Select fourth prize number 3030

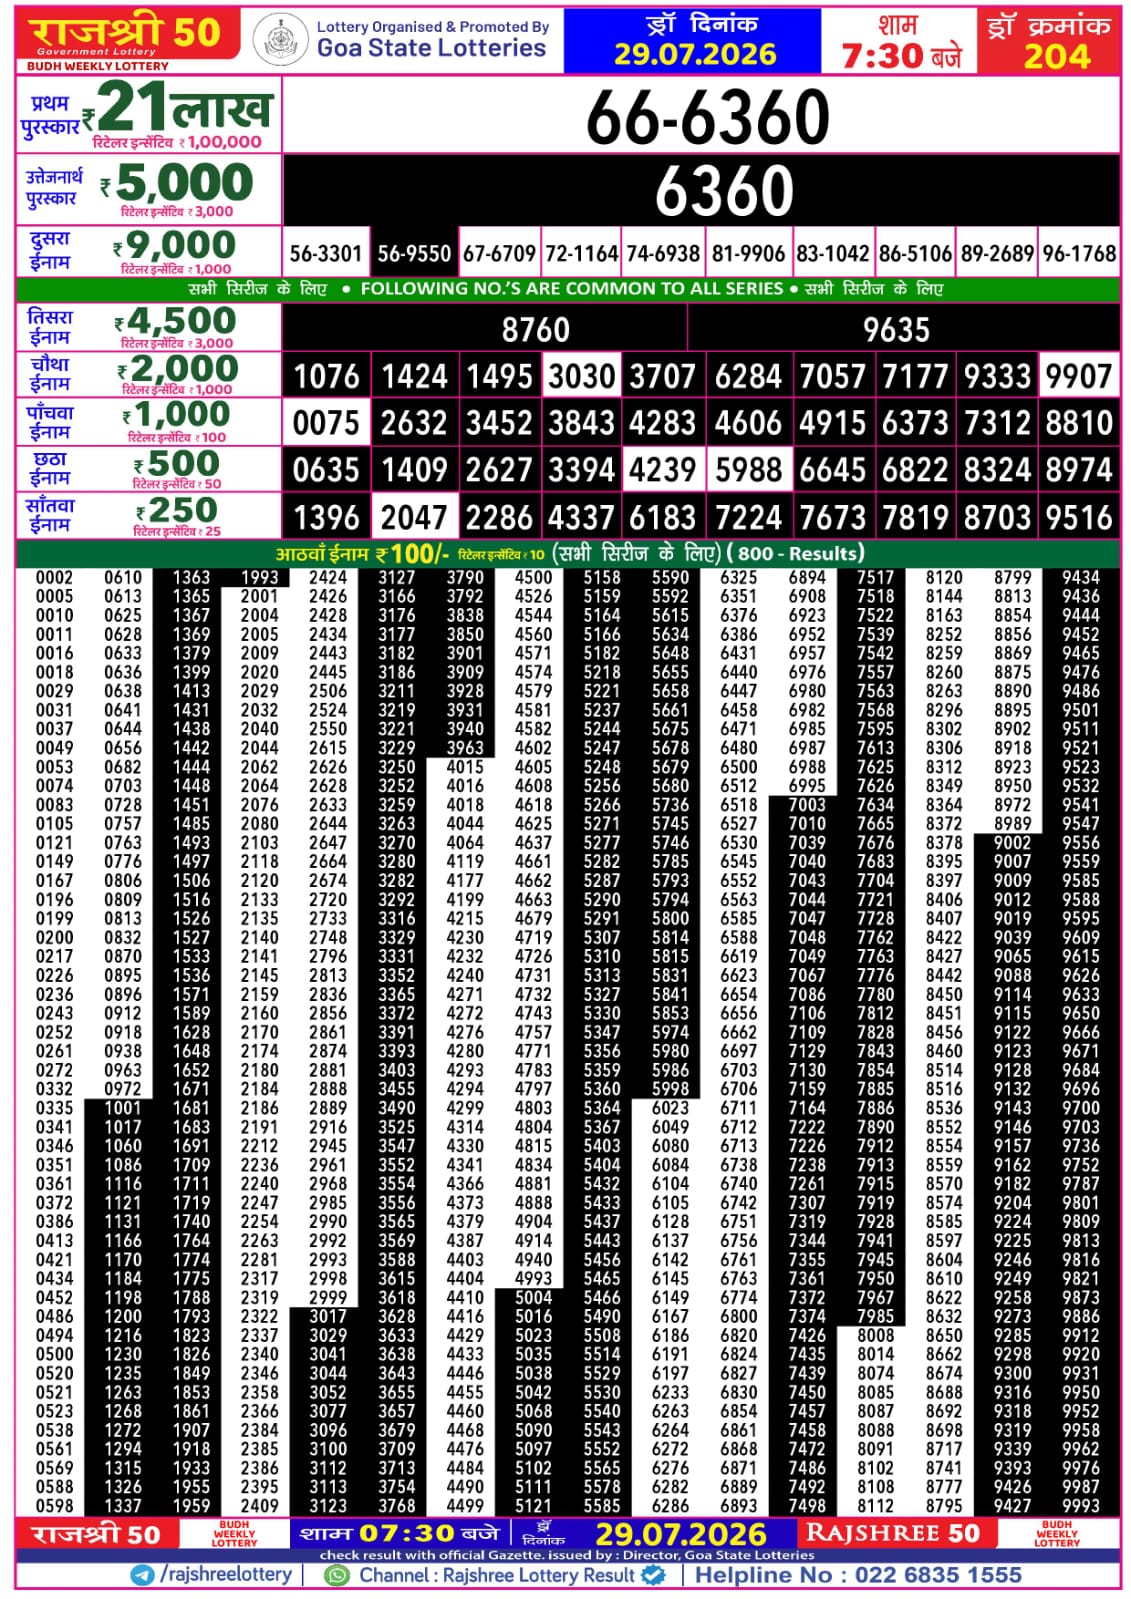click(581, 377)
